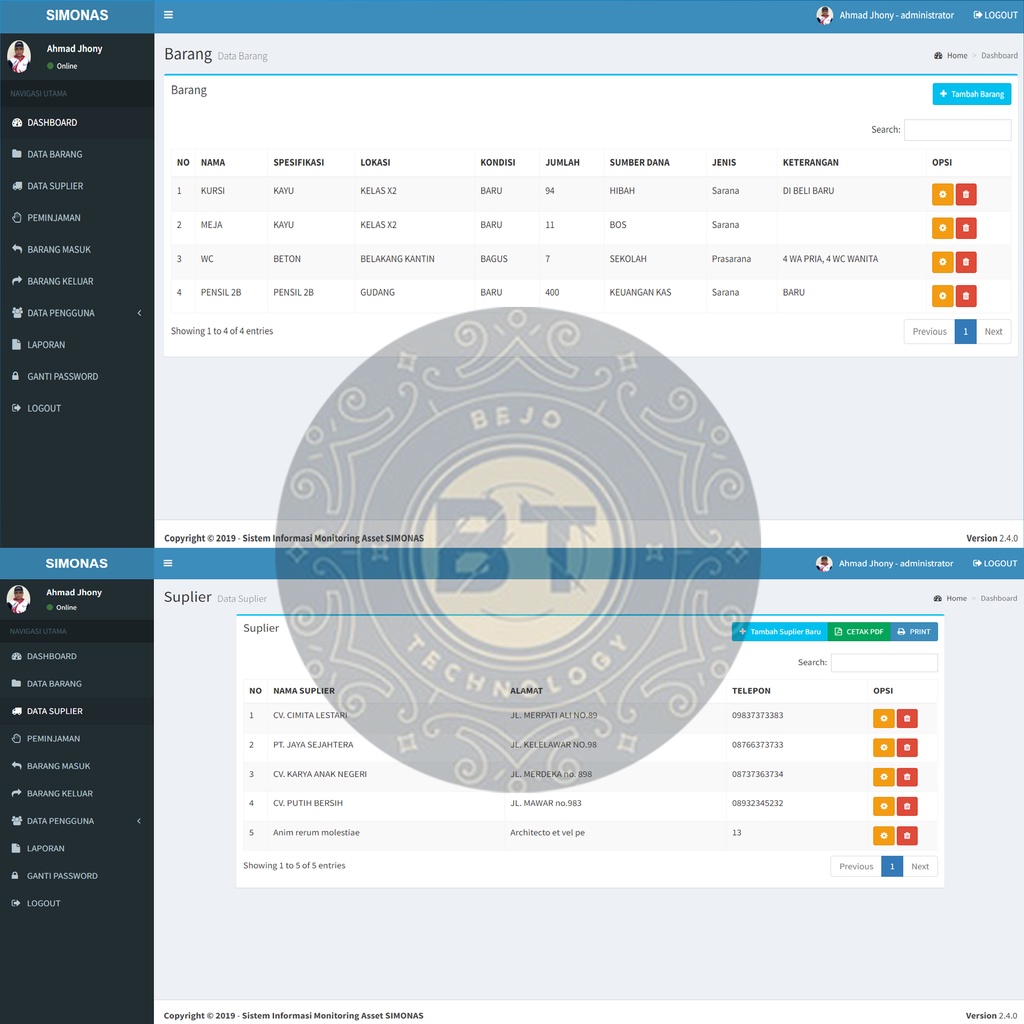This screenshot has height=1024, width=1024.
Task: Edit supplier CV. KARYA ANAK NEGERI gear button
Action: click(x=884, y=777)
